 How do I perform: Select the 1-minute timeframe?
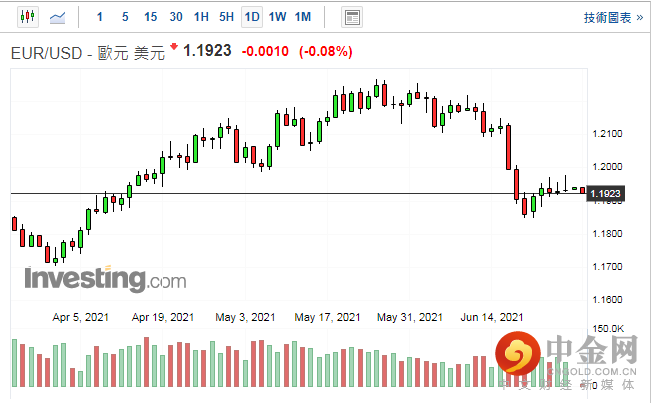point(99,17)
